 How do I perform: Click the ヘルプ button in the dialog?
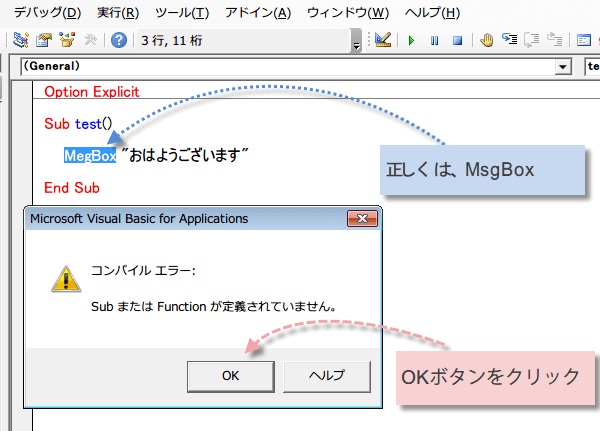click(x=327, y=376)
